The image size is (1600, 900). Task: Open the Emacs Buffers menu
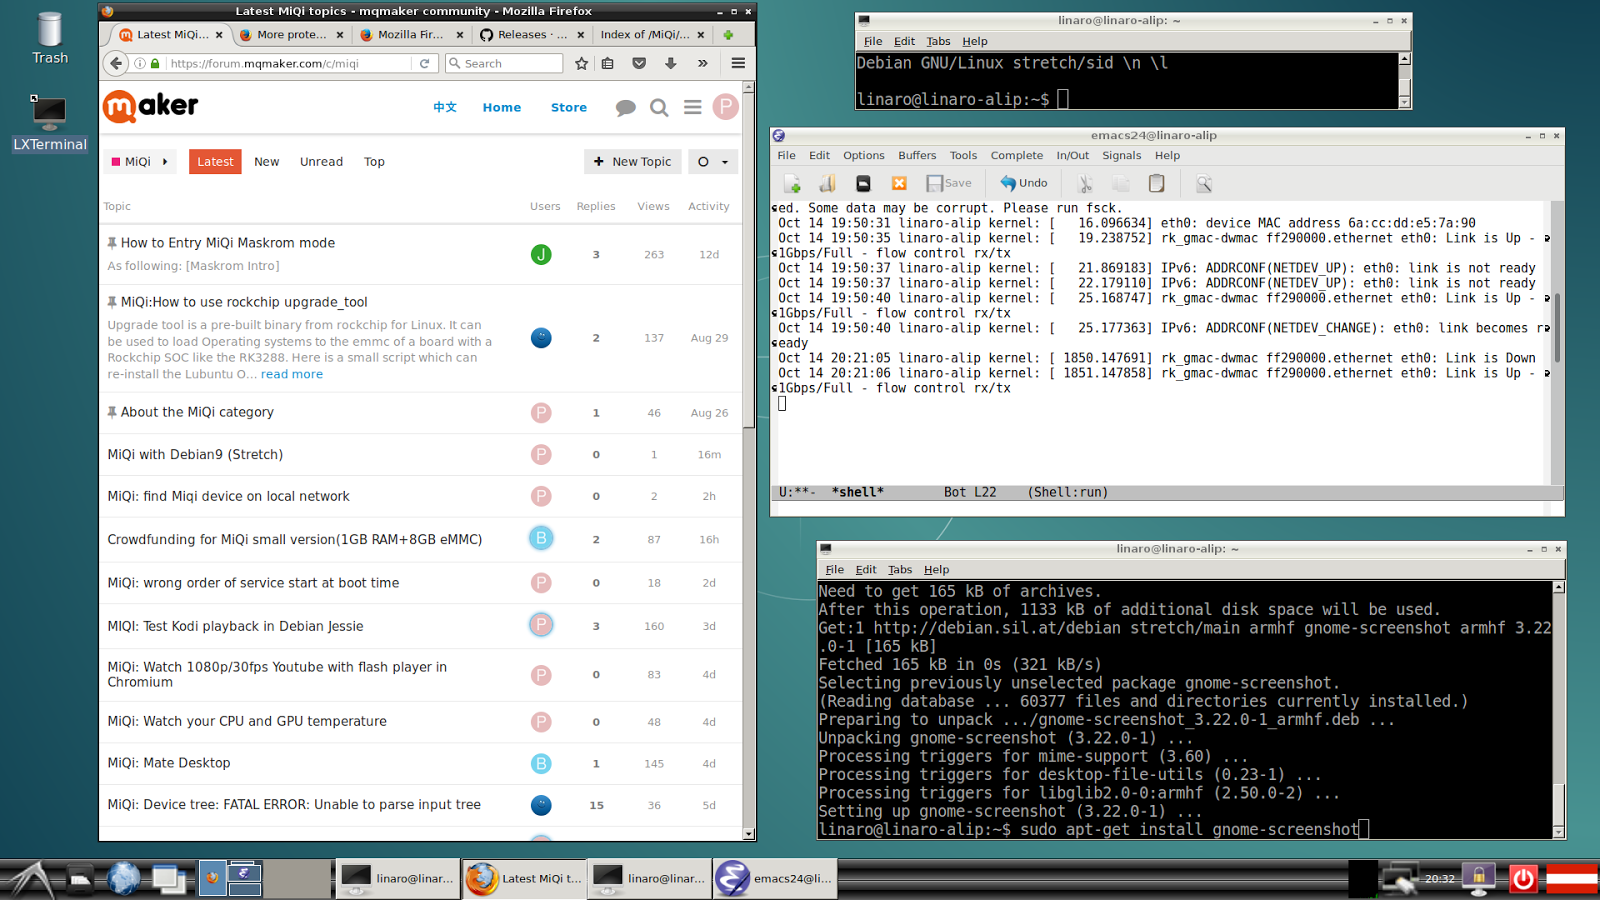coord(917,155)
